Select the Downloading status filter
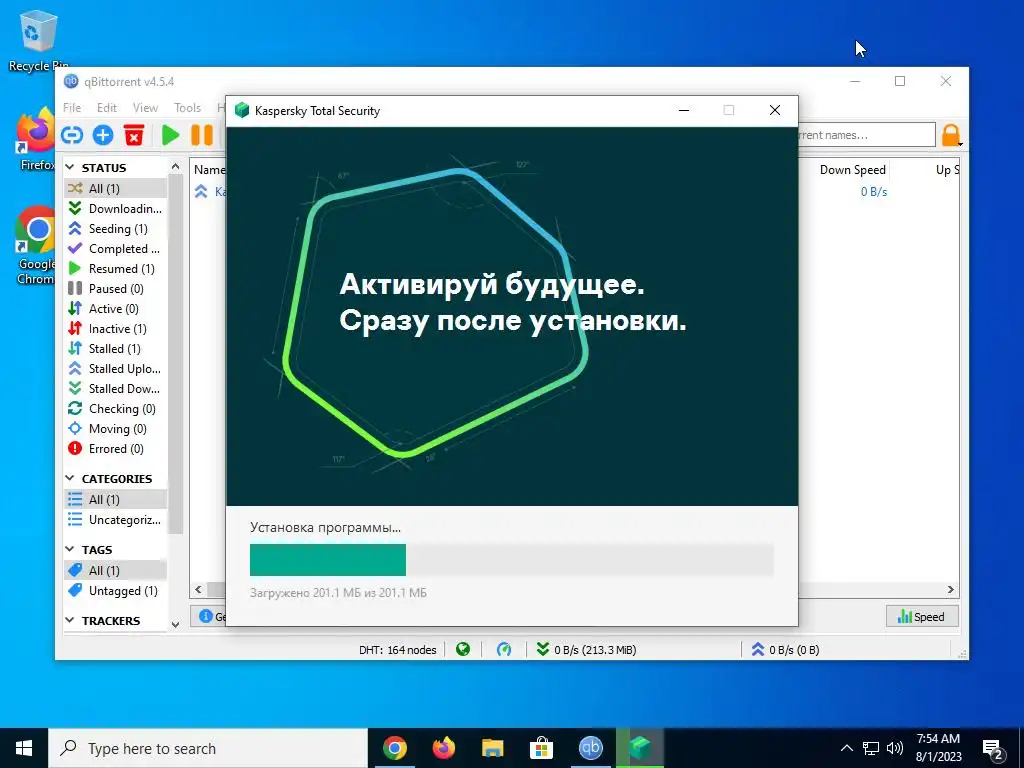 point(115,208)
